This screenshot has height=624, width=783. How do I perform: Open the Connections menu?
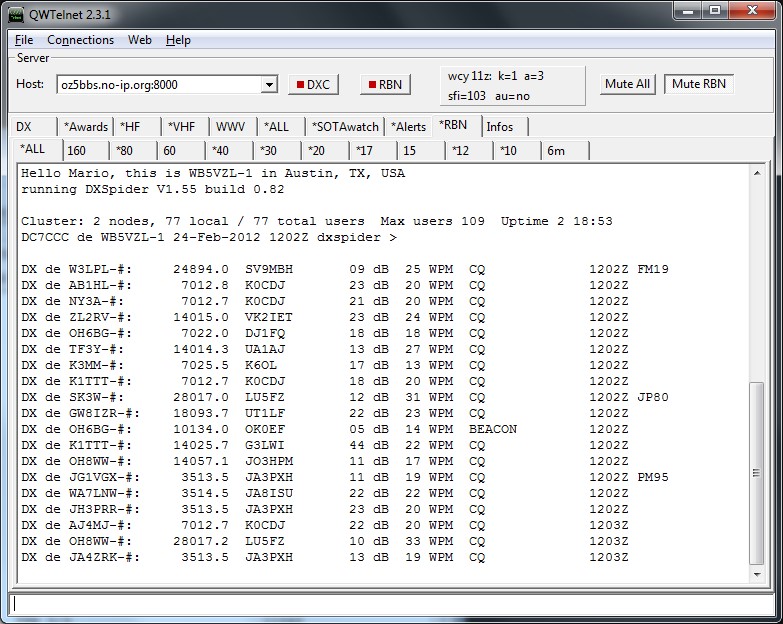[x=80, y=40]
